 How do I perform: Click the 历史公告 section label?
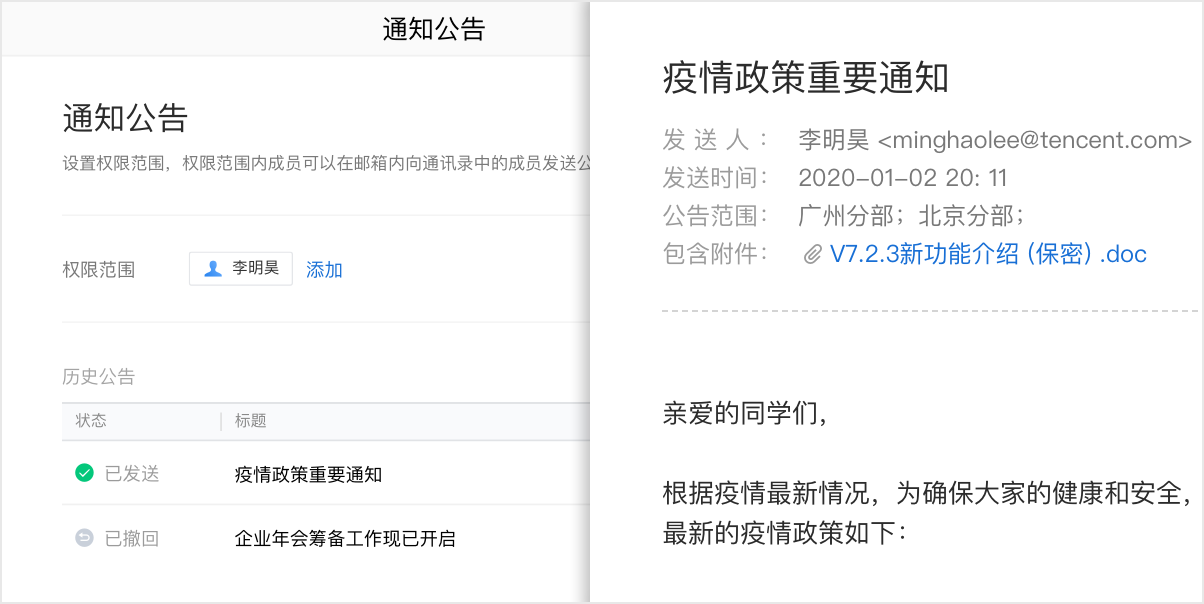(x=98, y=377)
